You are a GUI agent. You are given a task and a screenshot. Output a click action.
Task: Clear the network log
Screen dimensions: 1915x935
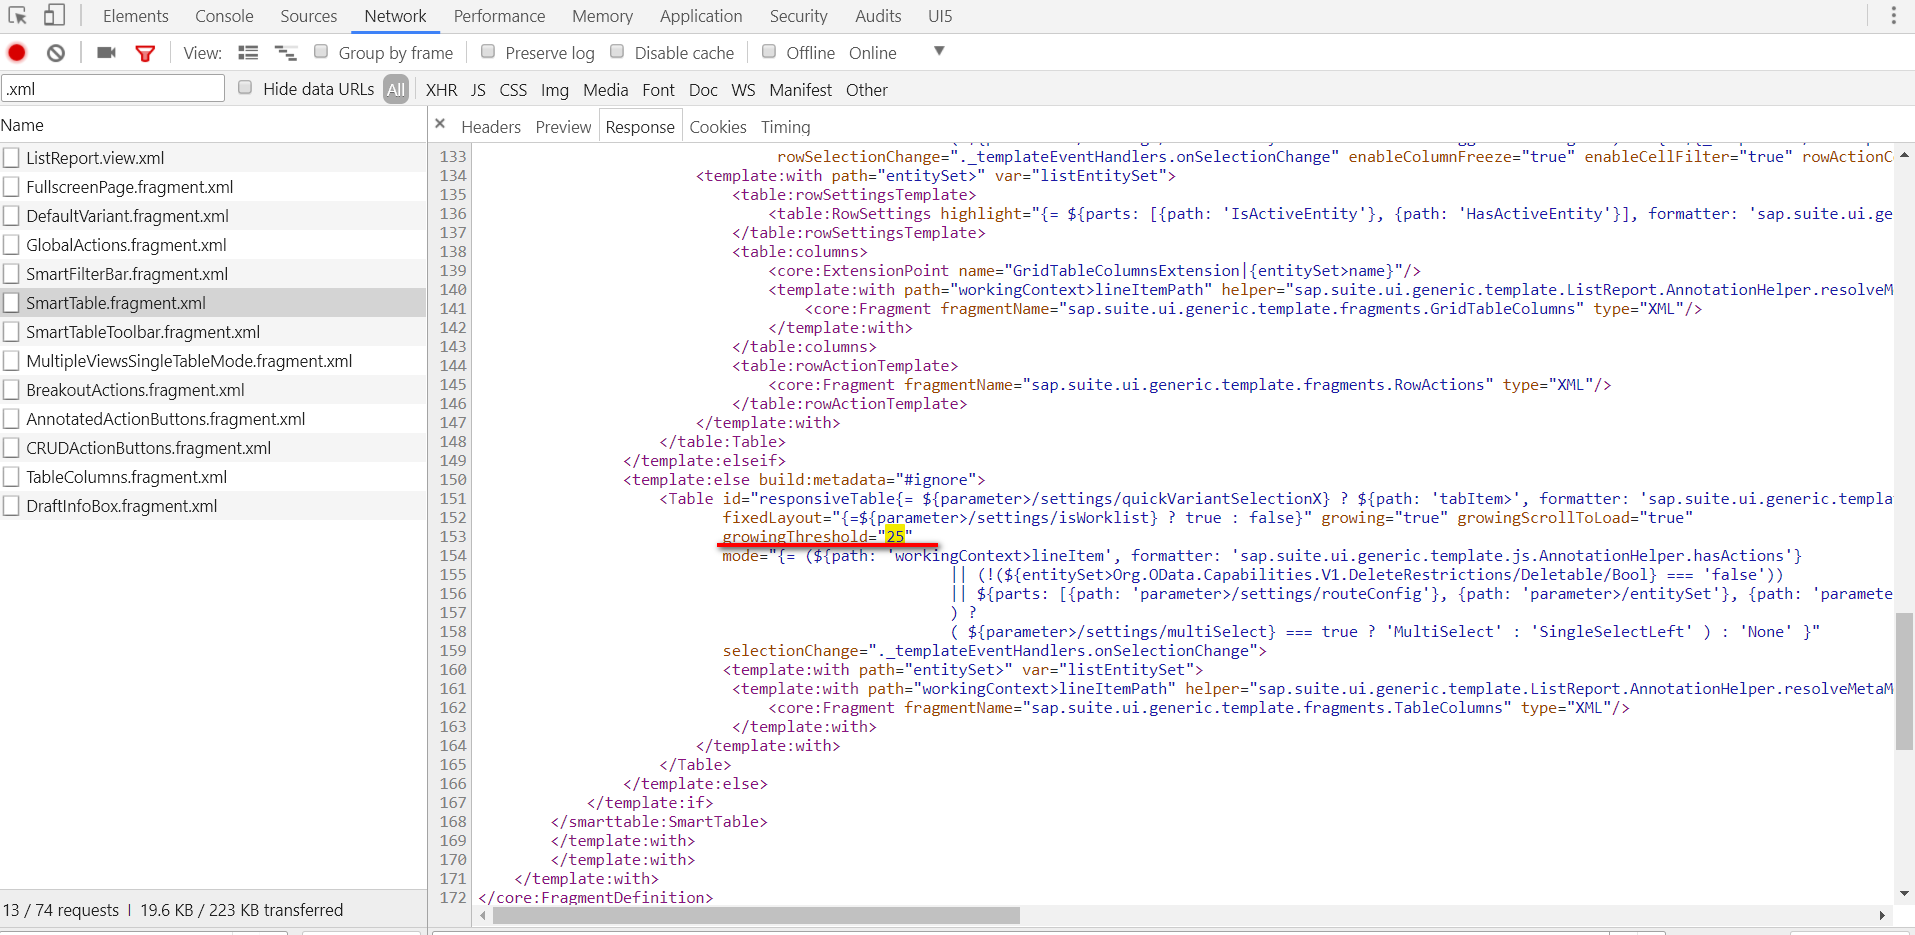(x=56, y=52)
